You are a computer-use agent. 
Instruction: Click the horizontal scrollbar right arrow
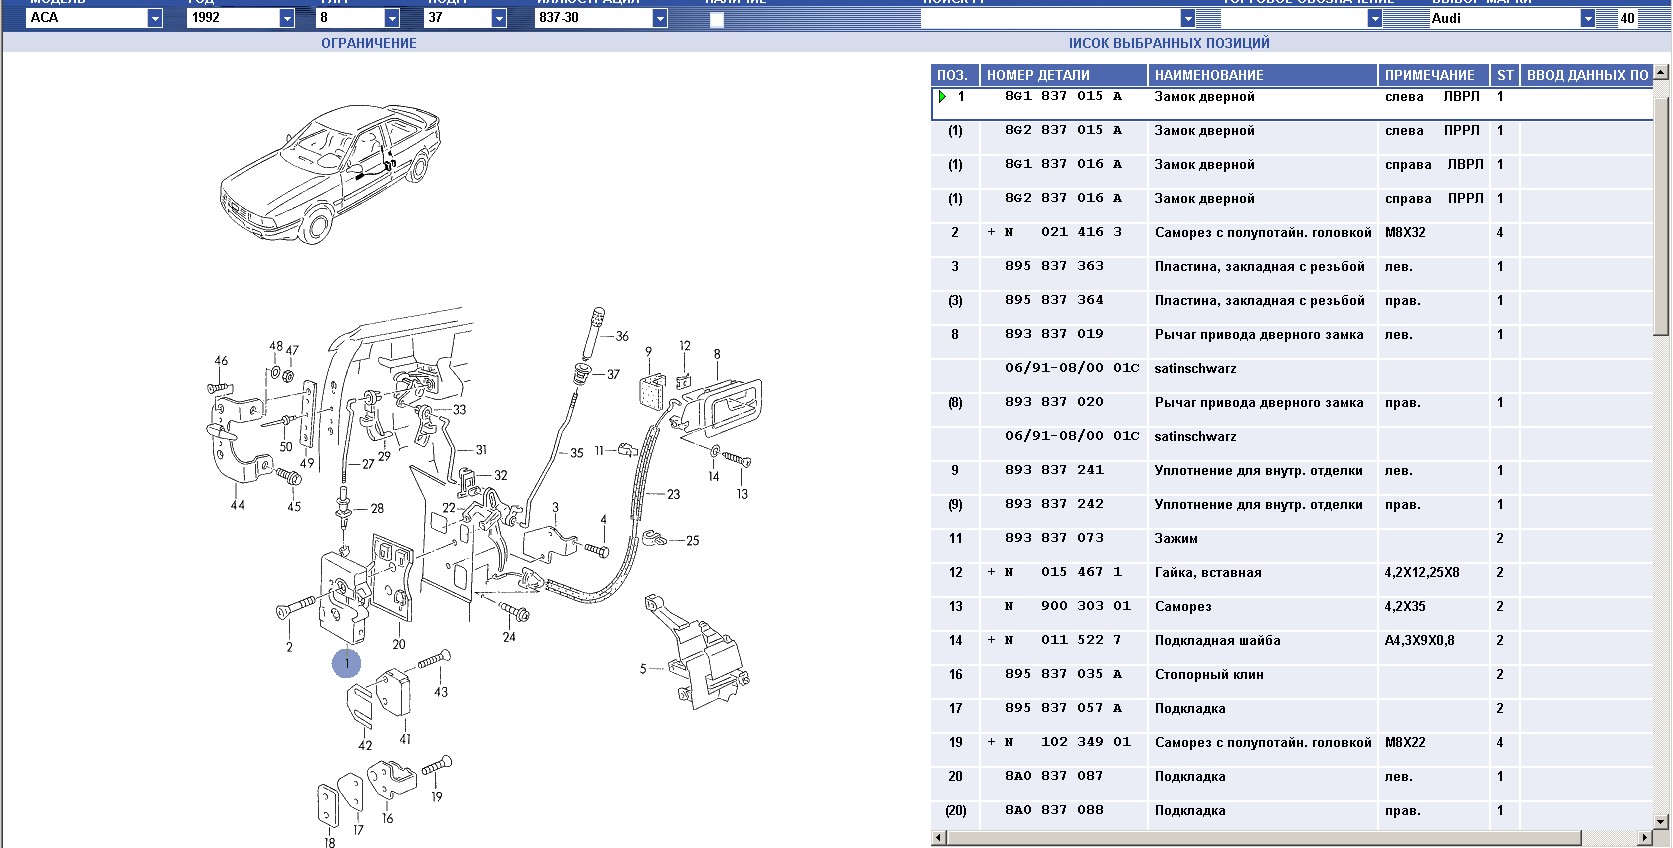tap(1646, 837)
